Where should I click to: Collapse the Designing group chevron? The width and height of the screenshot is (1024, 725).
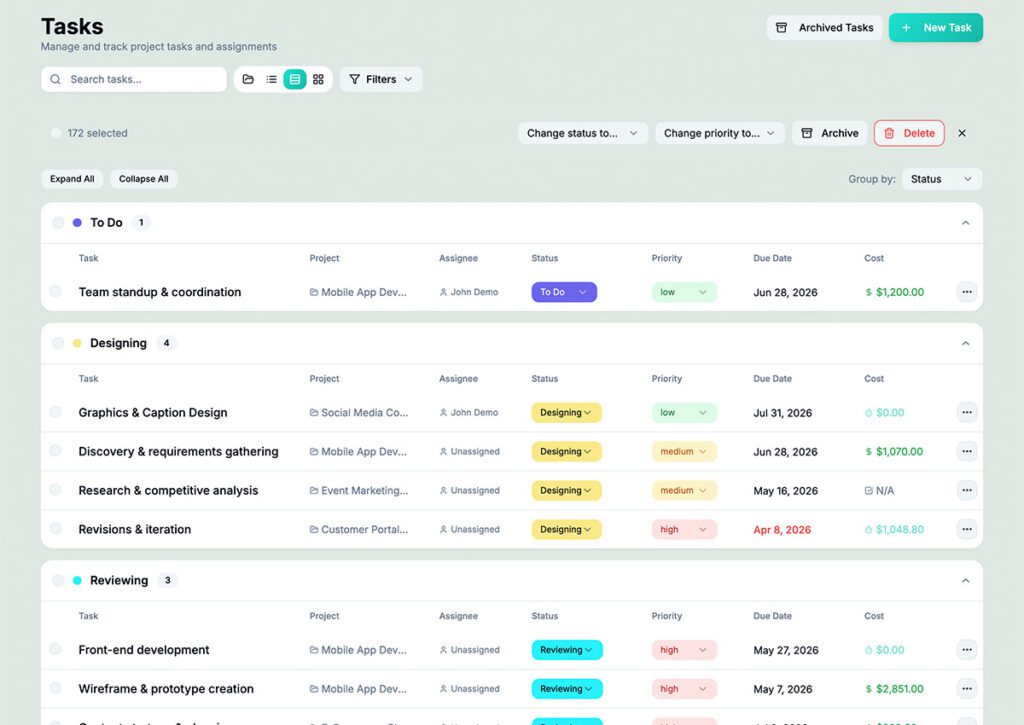click(965, 344)
